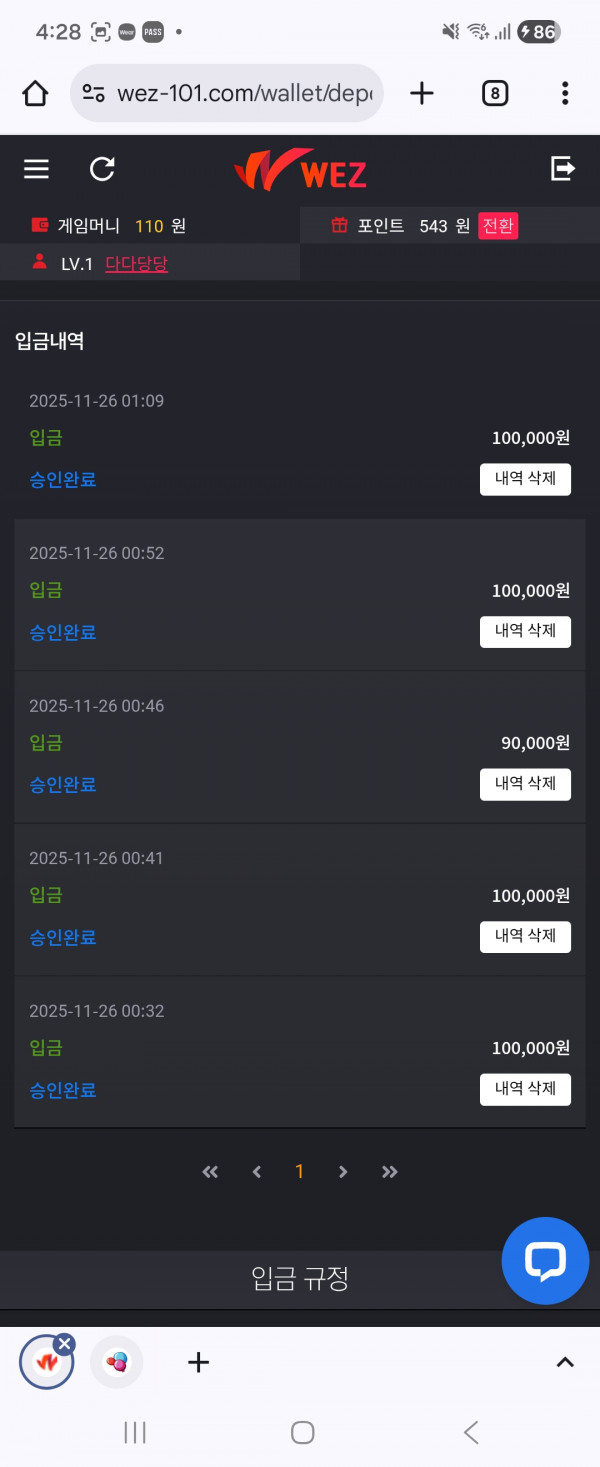Delete the 90,000원 deposit record
The height and width of the screenshot is (1467, 600).
pyautogui.click(x=525, y=784)
